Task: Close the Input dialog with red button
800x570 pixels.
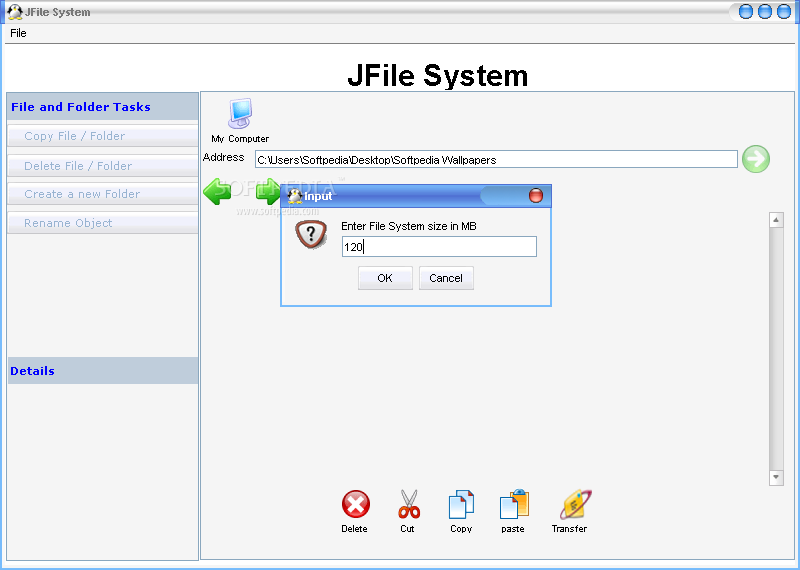Action: tap(536, 195)
